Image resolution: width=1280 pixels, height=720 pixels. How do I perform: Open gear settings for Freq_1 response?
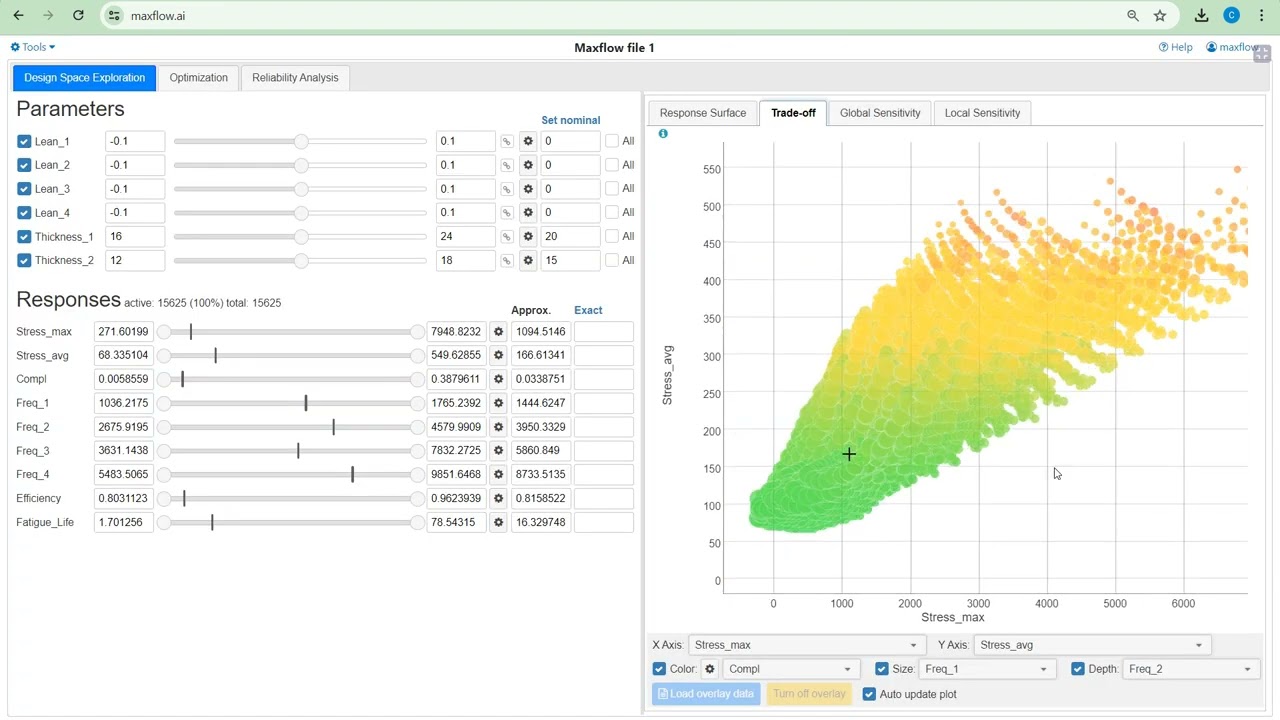[x=498, y=403]
